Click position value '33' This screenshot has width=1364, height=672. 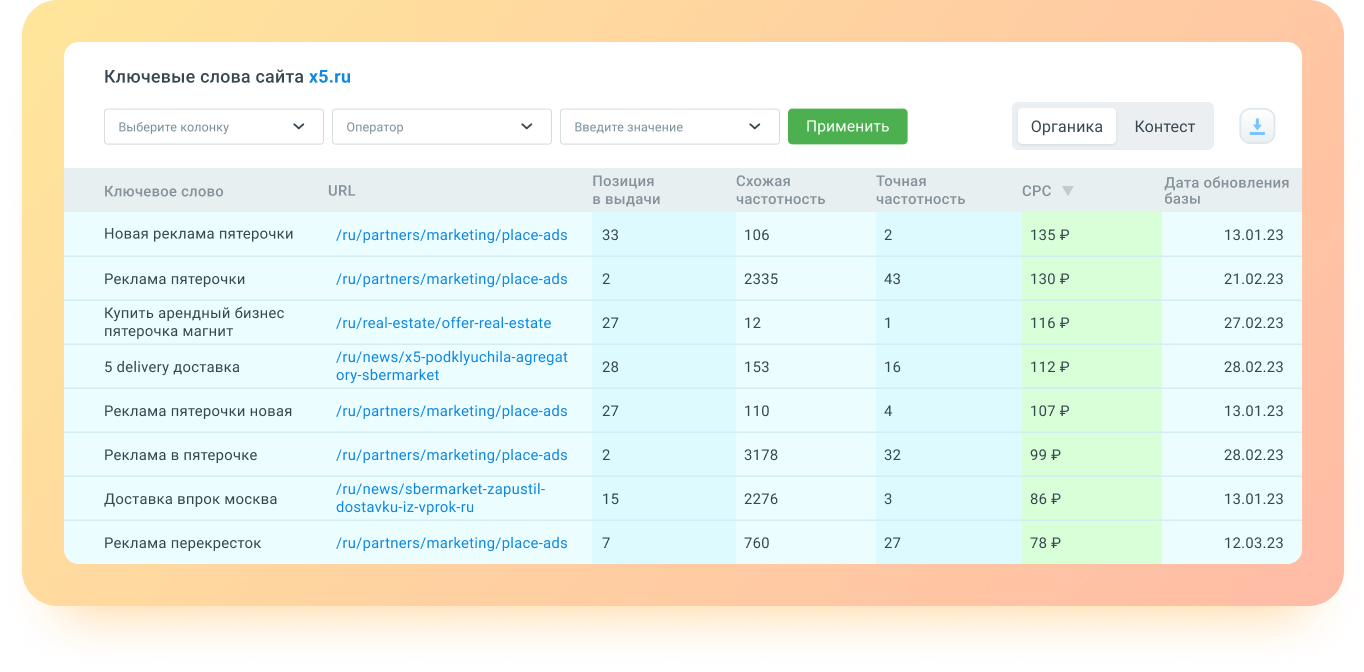(x=611, y=235)
